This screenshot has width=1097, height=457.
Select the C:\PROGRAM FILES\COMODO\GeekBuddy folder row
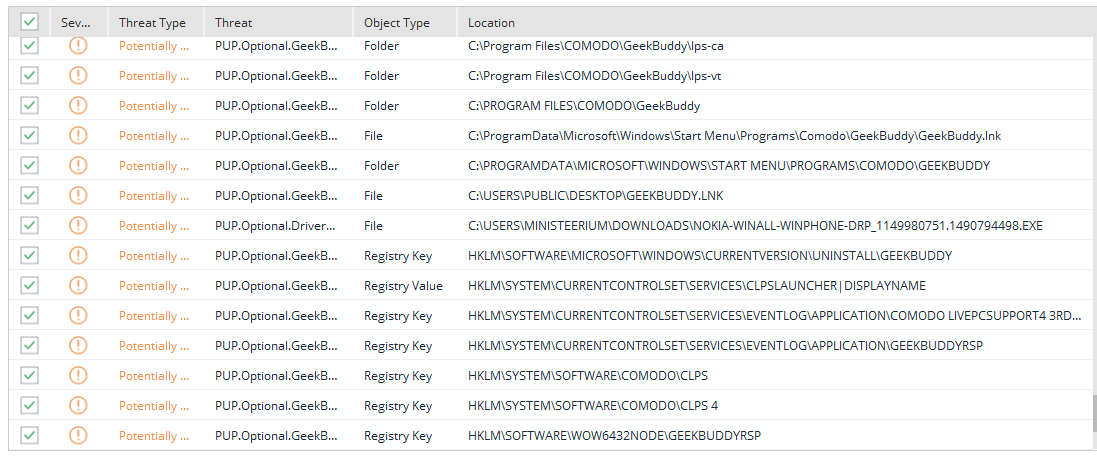[584, 106]
